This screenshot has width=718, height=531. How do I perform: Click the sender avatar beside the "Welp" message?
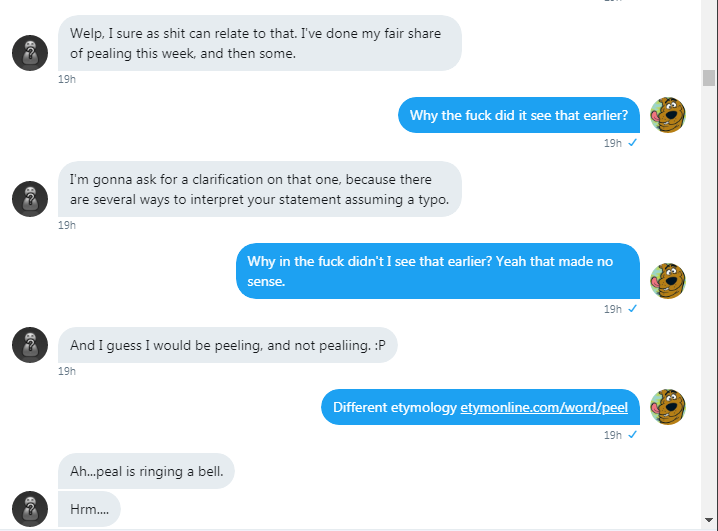[x=30, y=53]
